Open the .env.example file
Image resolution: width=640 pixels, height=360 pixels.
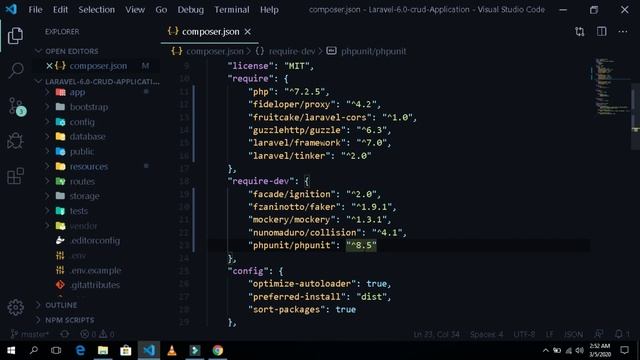point(95,270)
